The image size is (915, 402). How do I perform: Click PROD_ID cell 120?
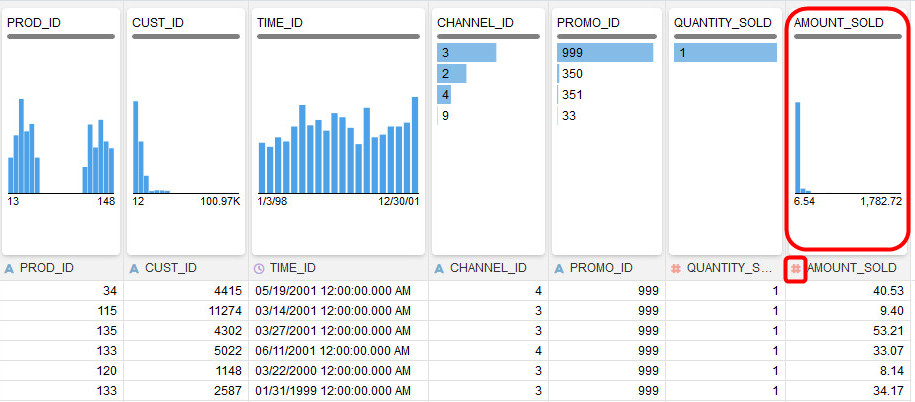61,370
